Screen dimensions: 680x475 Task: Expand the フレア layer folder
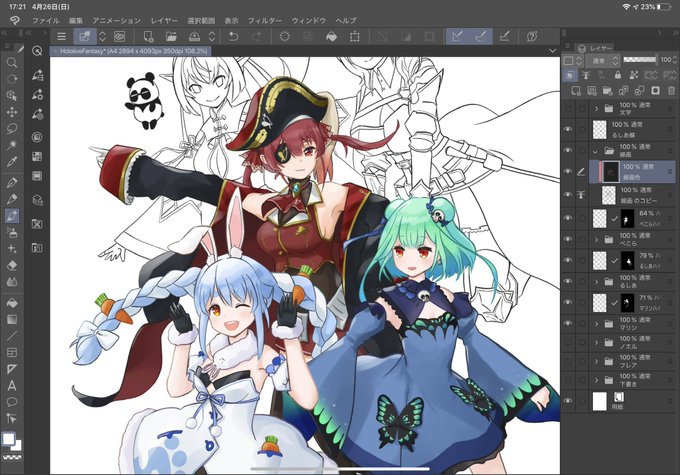[596, 361]
